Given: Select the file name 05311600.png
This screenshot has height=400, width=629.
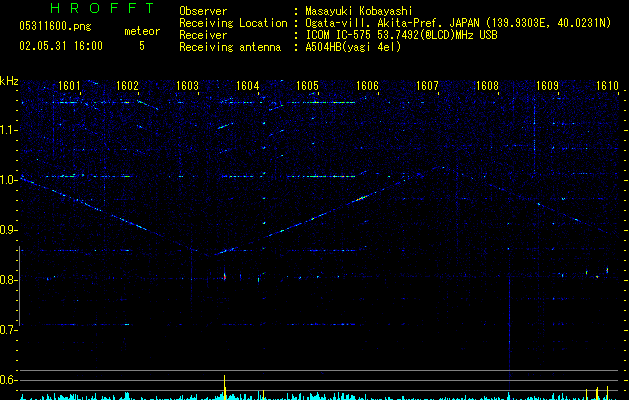Looking at the screenshot, I should pyautogui.click(x=55, y=26).
